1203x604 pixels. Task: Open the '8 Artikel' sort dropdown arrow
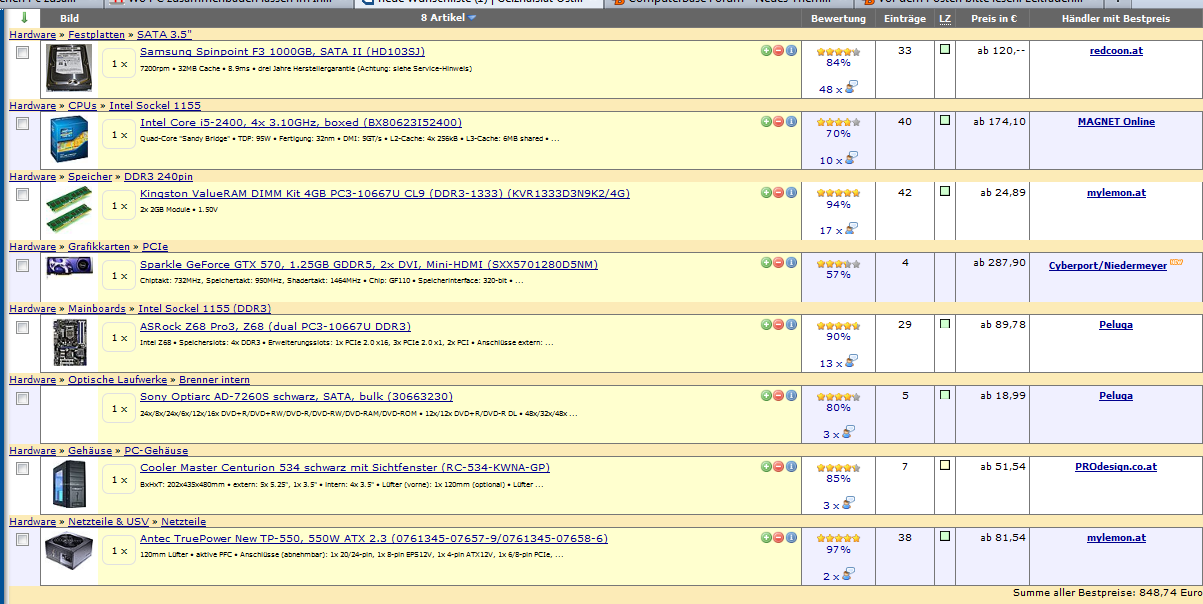(x=472, y=19)
